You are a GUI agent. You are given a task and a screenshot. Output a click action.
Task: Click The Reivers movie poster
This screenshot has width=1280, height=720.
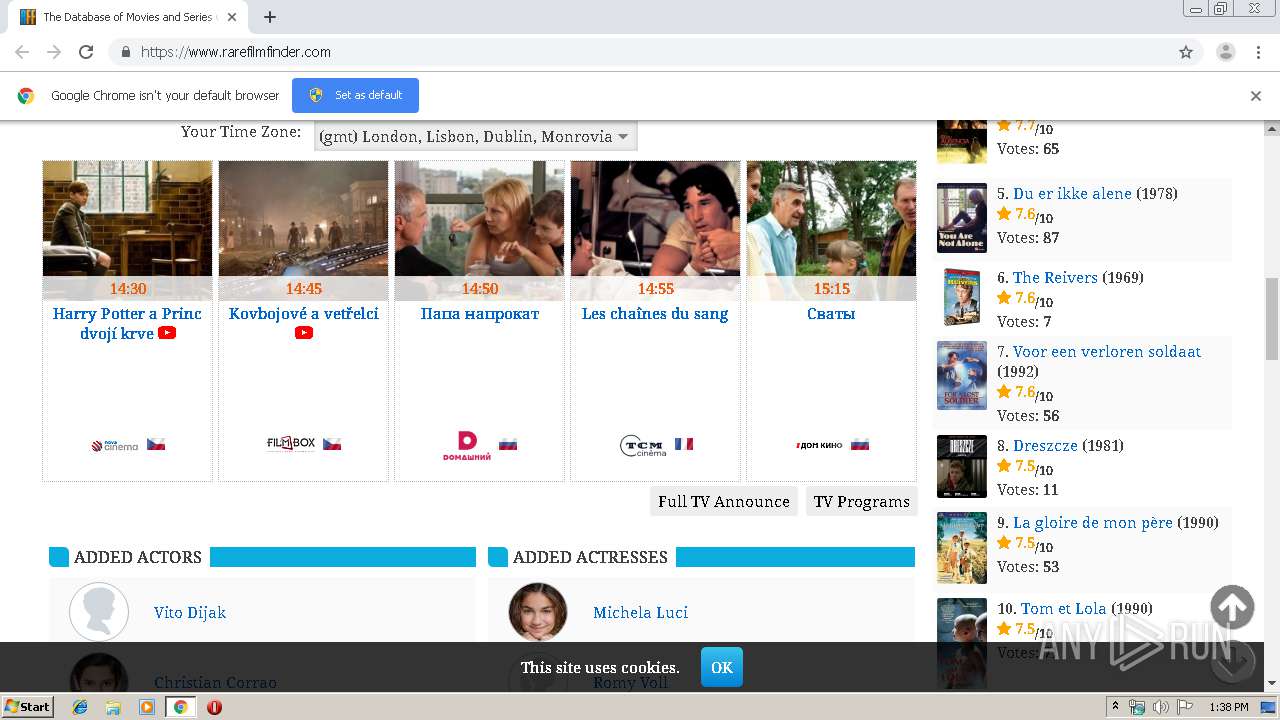click(962, 297)
